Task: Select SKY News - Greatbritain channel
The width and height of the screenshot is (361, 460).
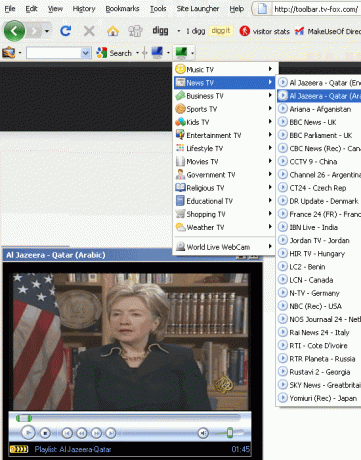Action: (x=319, y=385)
